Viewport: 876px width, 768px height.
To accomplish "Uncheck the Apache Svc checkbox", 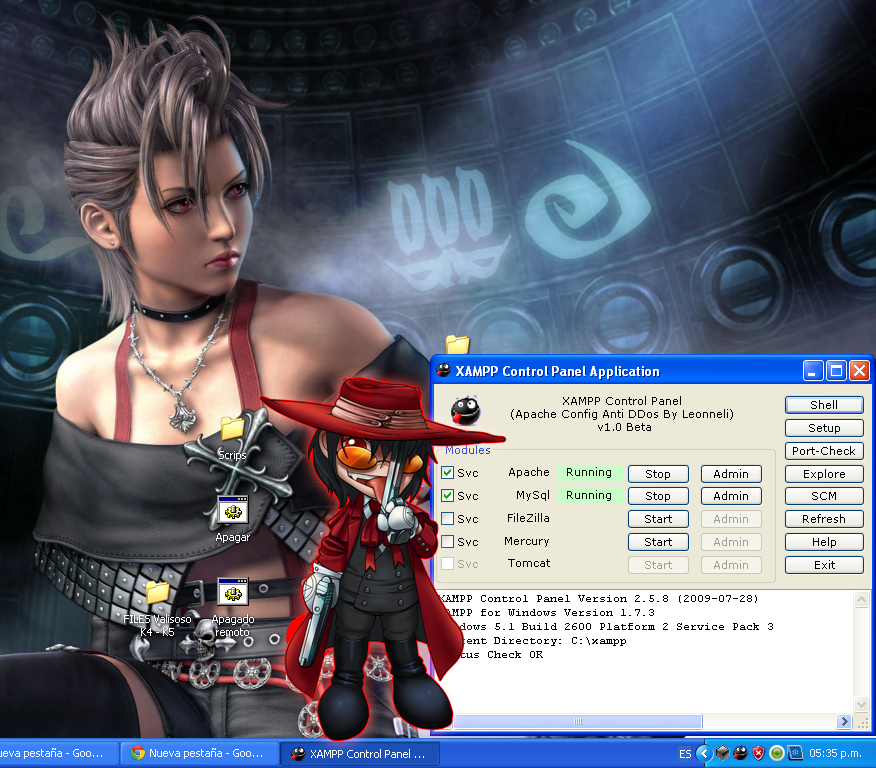I will [448, 473].
